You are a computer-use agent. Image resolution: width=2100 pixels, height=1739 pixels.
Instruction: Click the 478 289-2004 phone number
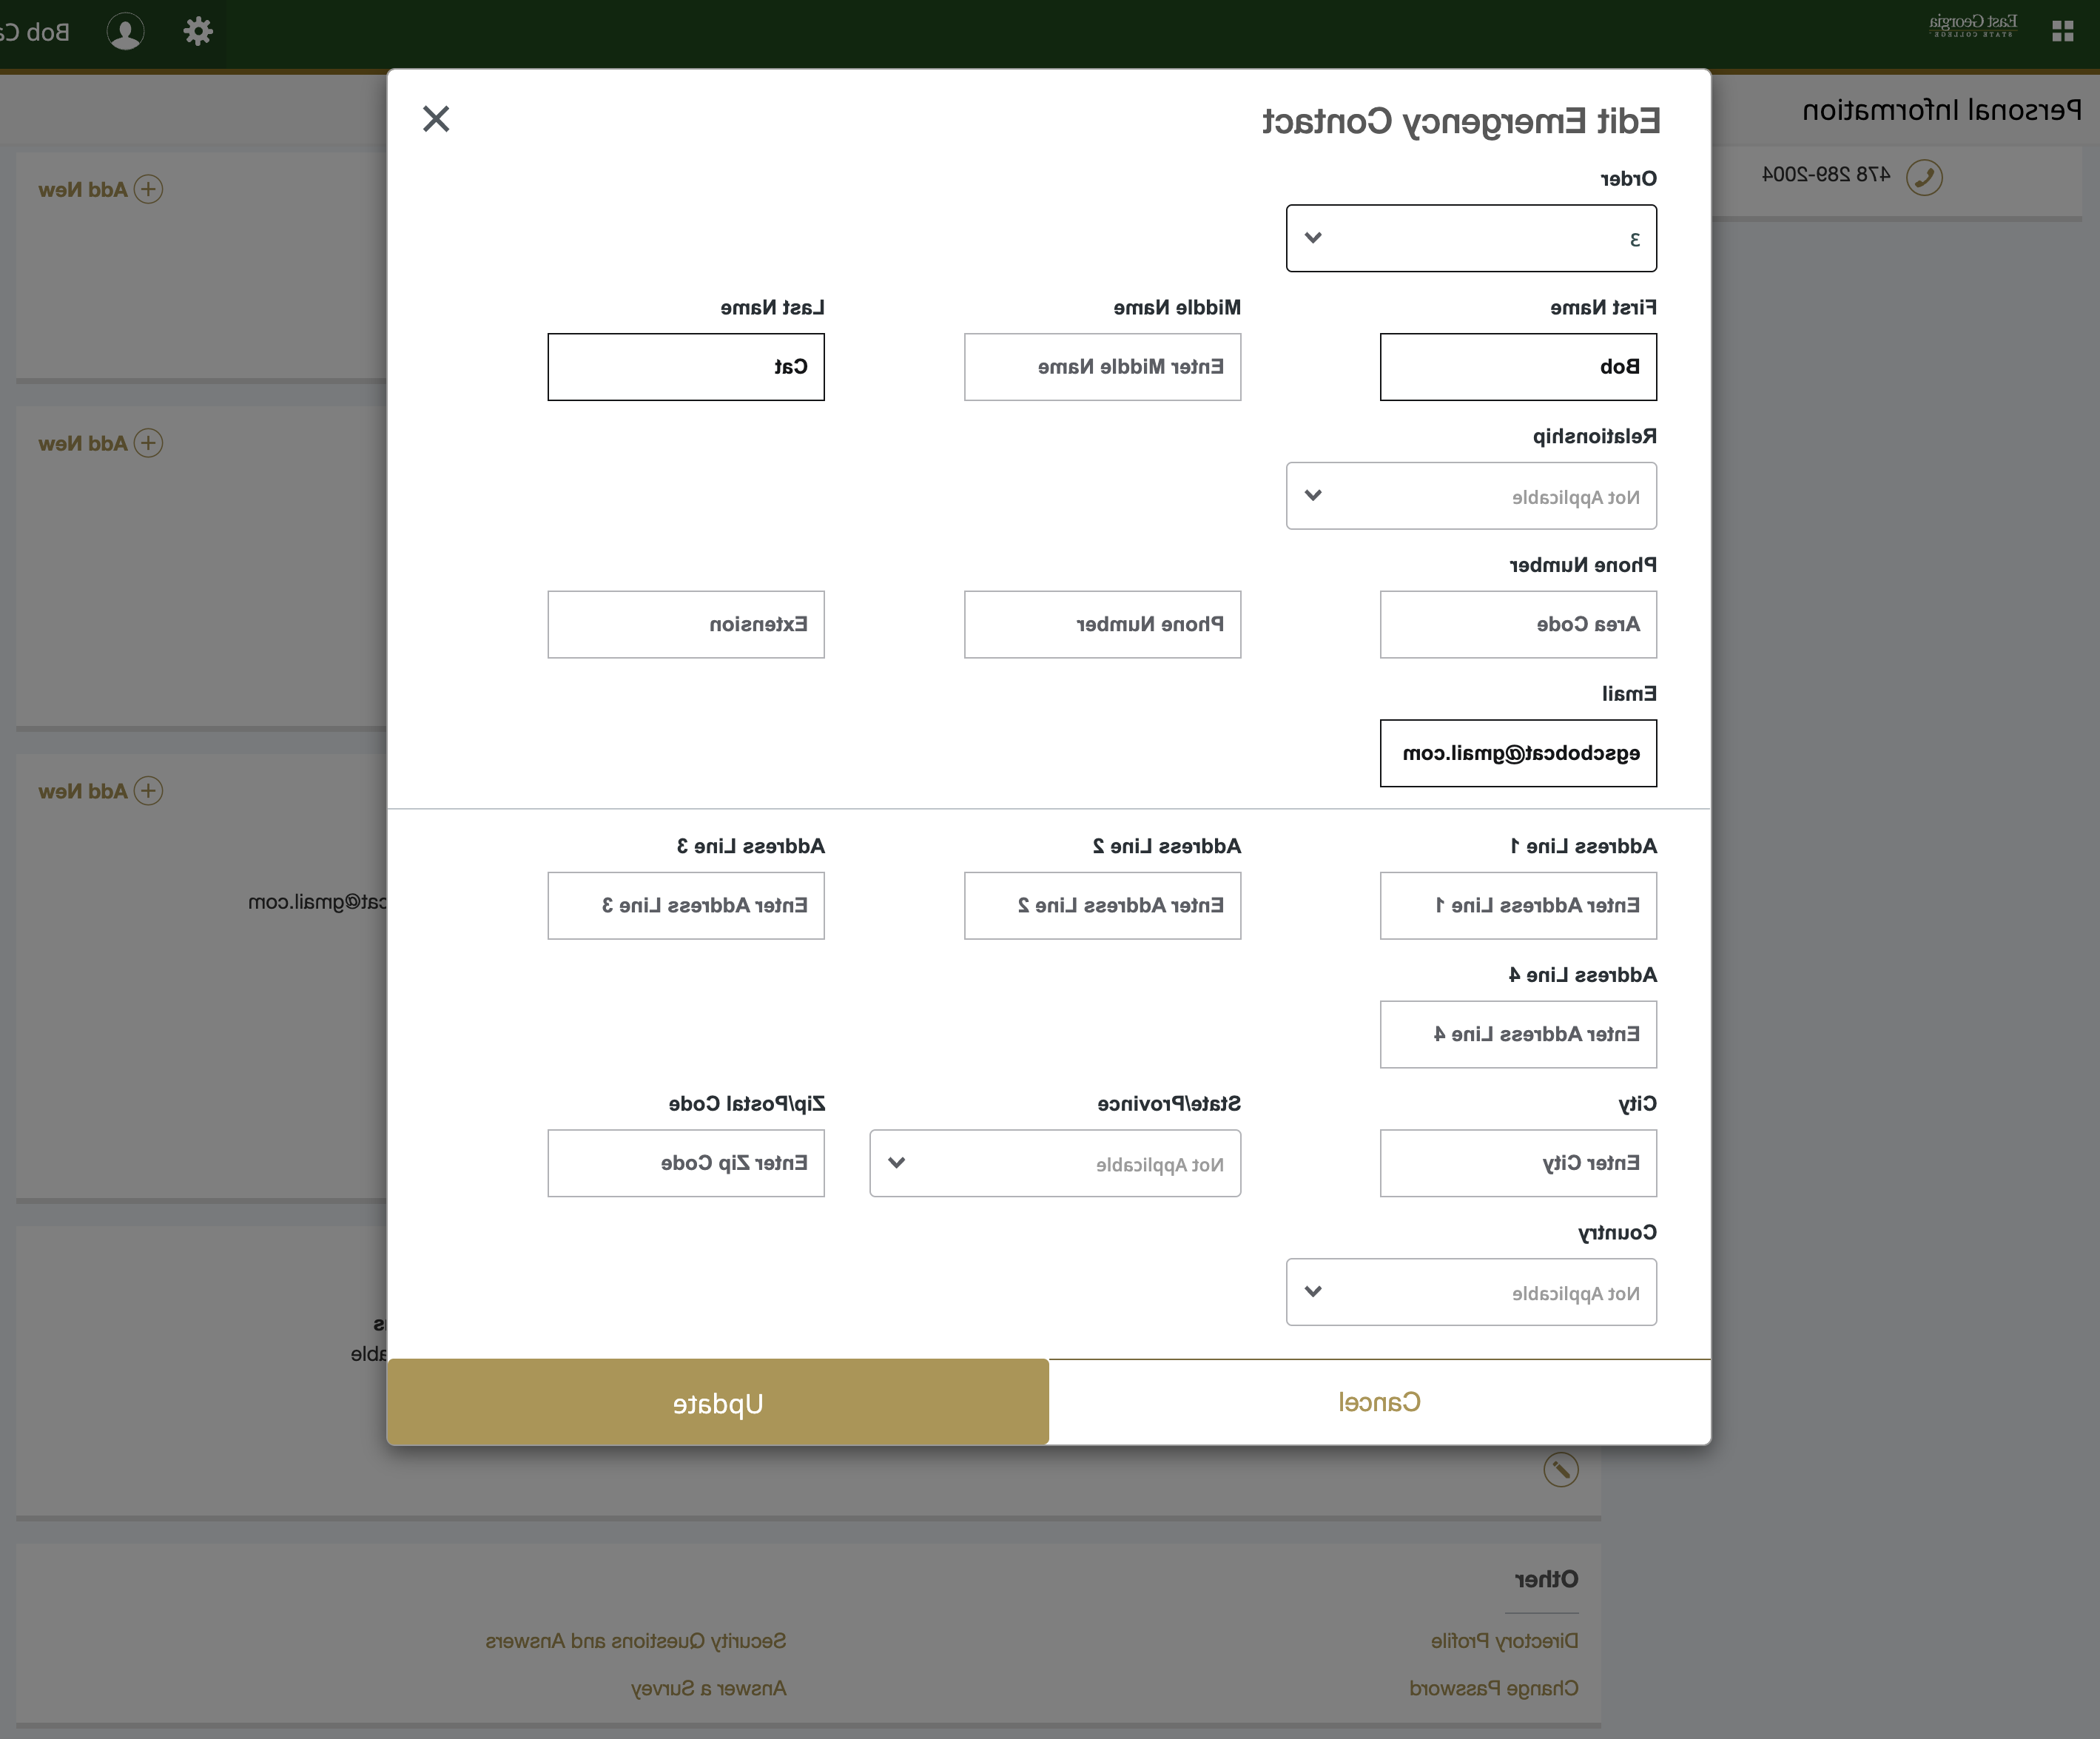click(1825, 174)
